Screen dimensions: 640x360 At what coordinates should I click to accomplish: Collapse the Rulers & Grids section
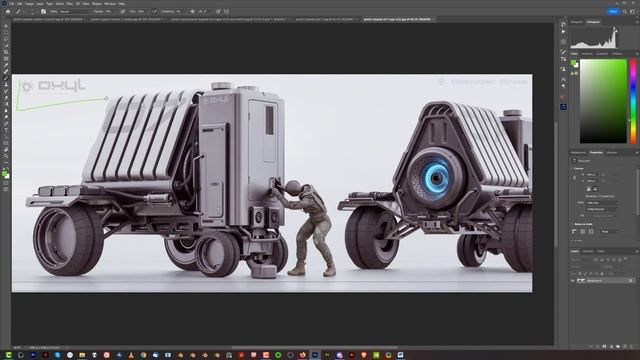[x=572, y=224]
